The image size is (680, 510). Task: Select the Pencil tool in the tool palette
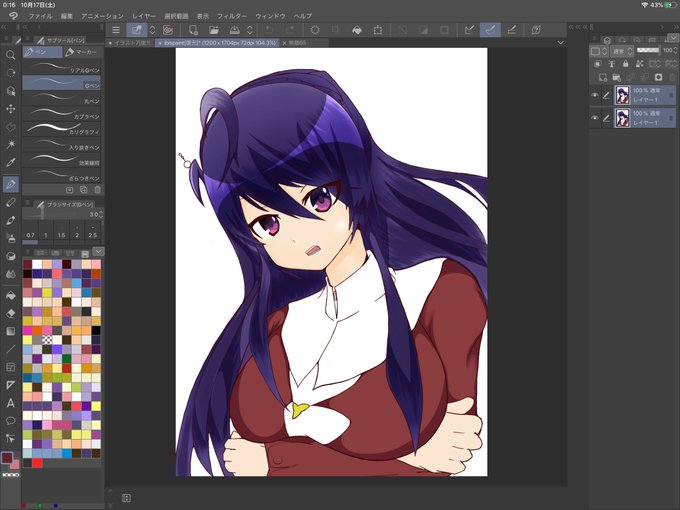tap(10, 202)
